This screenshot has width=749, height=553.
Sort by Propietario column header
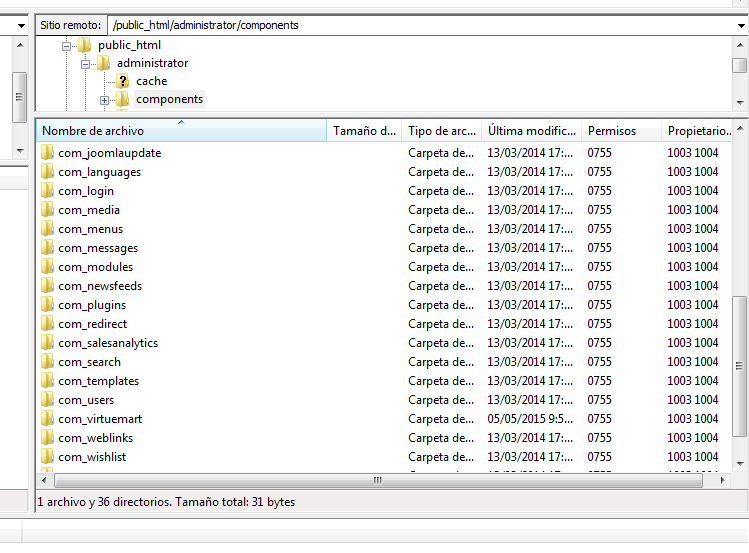[x=698, y=130]
